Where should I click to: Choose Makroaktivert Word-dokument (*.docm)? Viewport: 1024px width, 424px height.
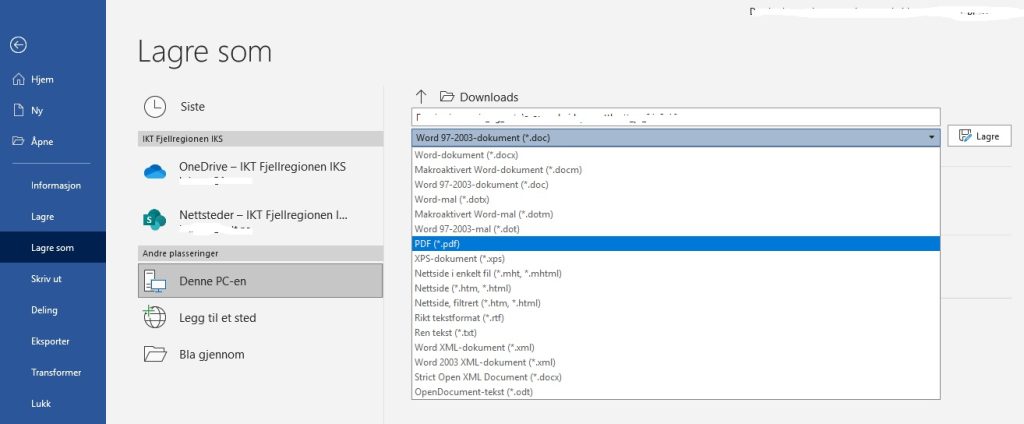pyautogui.click(x=676, y=170)
